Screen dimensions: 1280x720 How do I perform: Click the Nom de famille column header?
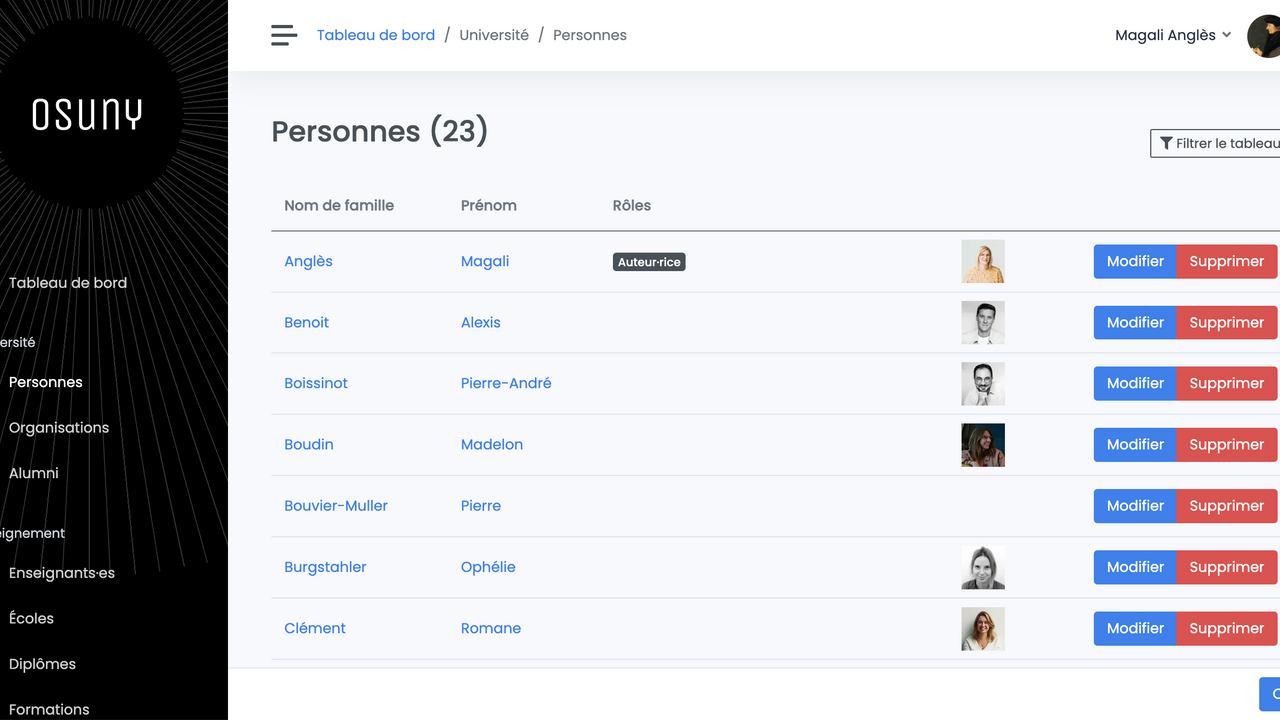[x=339, y=205]
